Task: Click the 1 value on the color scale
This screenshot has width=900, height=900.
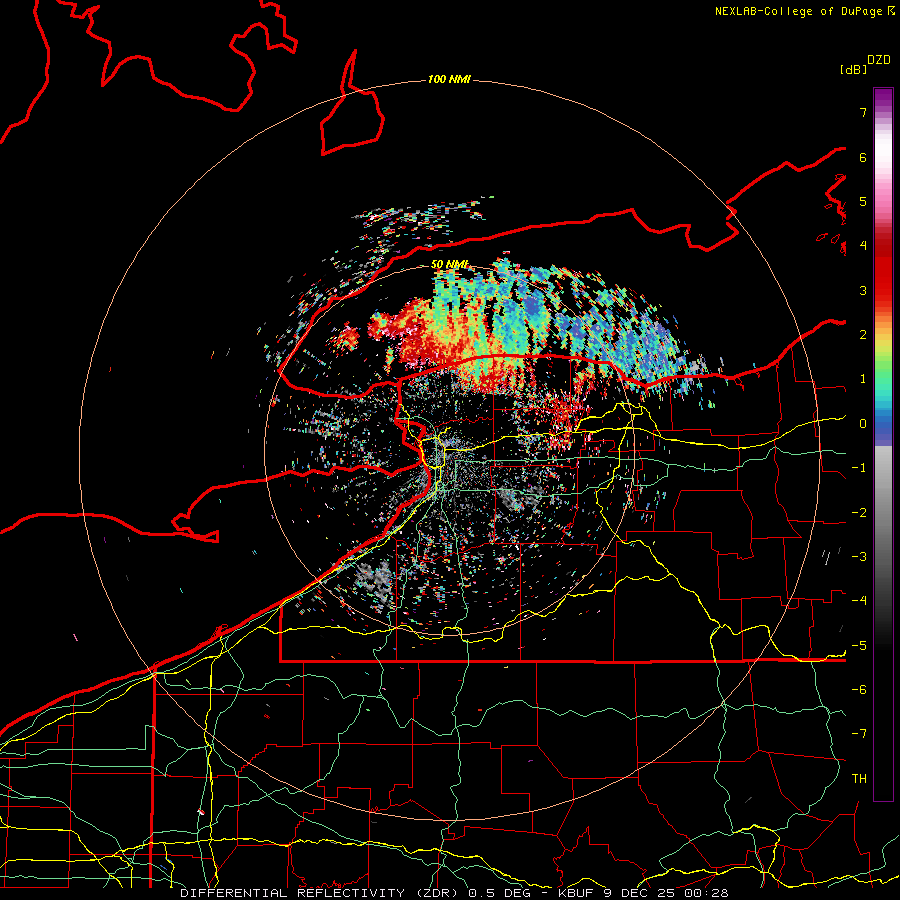Action: click(x=863, y=379)
